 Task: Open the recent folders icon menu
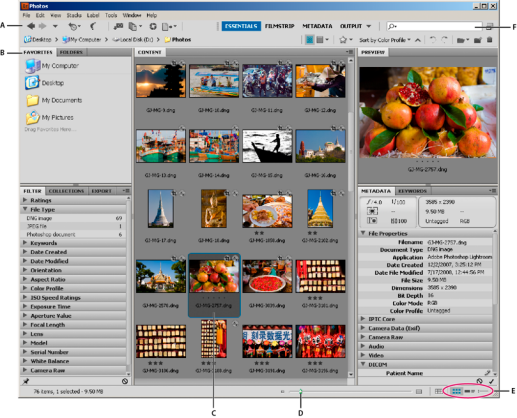462,40
